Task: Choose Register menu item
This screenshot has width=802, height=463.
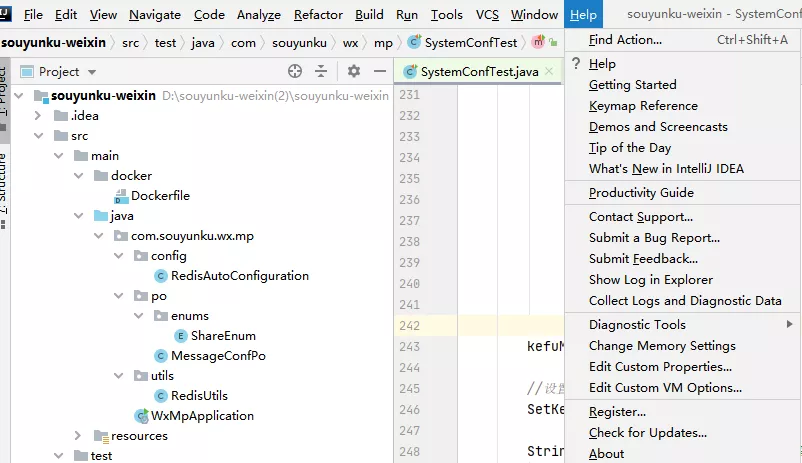Action: 683,411
